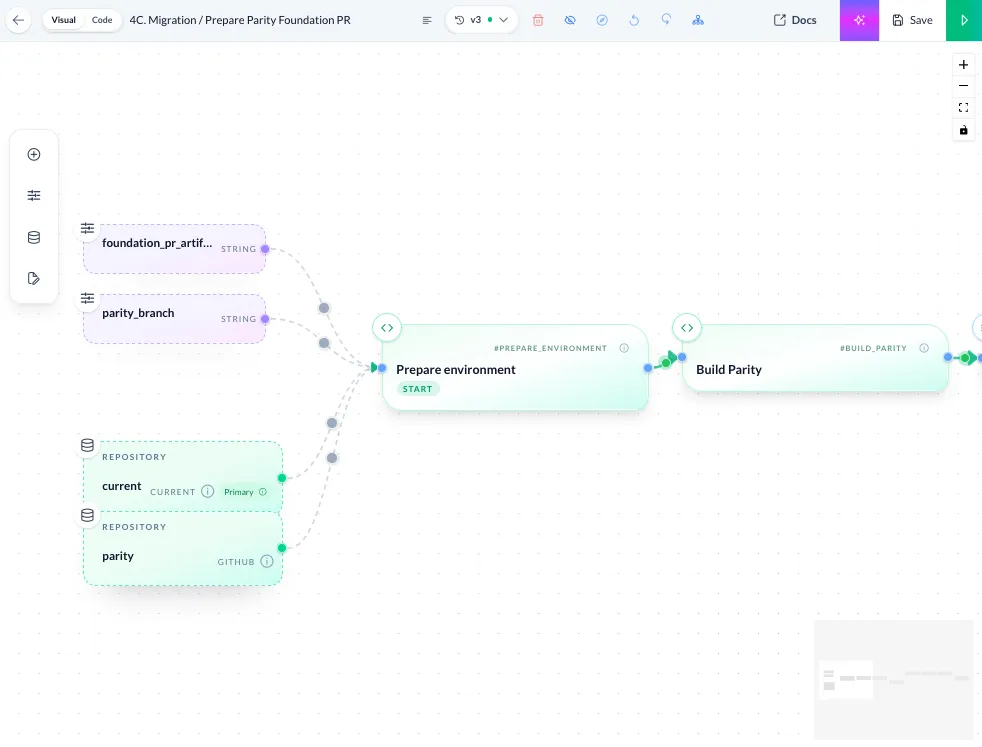Viewport: 982px width, 747px height.
Task: Click the minimap in the corner
Action: (x=894, y=680)
